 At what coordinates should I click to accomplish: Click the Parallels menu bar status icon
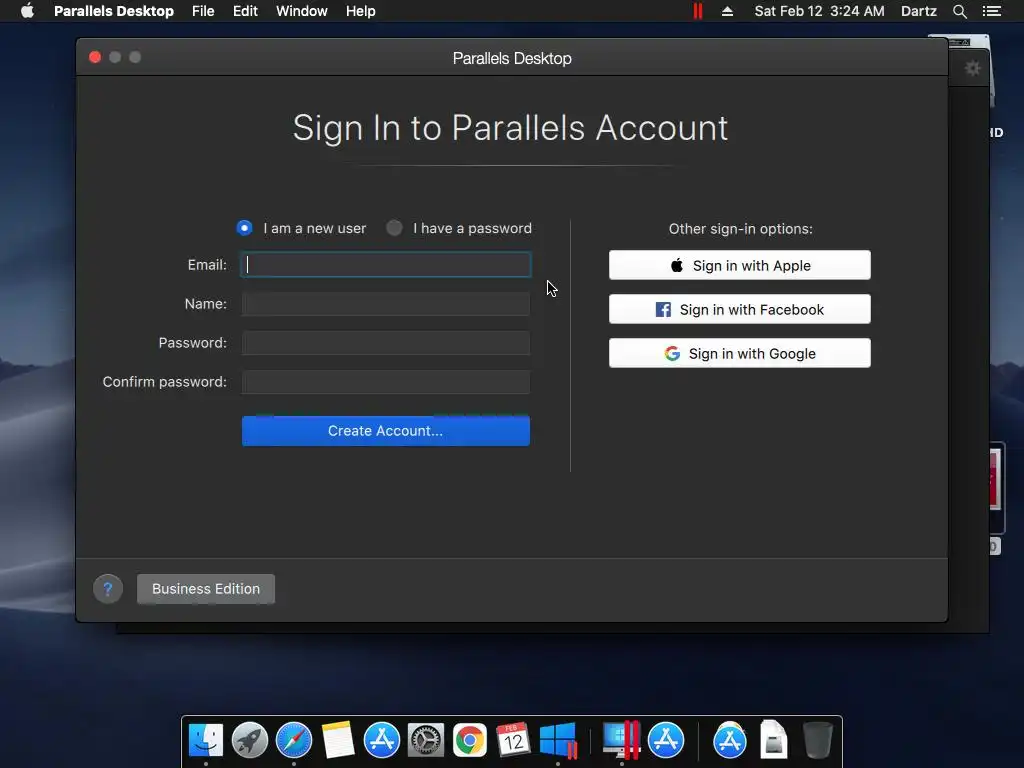pyautogui.click(x=697, y=11)
